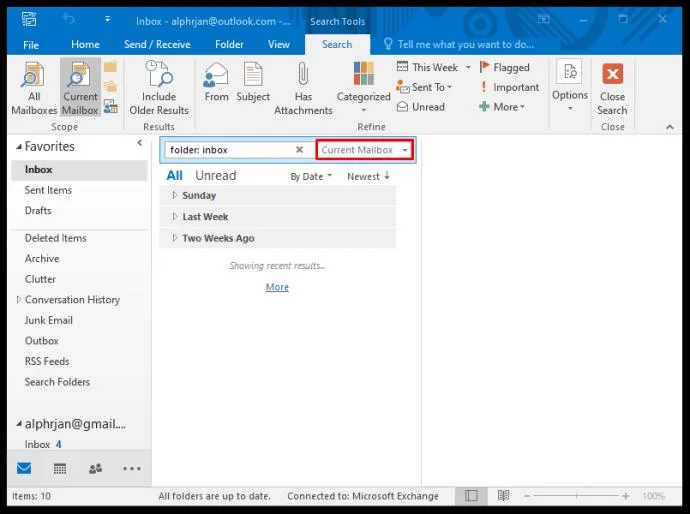Show only Unread messages in ribbon
This screenshot has width=690, height=514.
click(421, 107)
